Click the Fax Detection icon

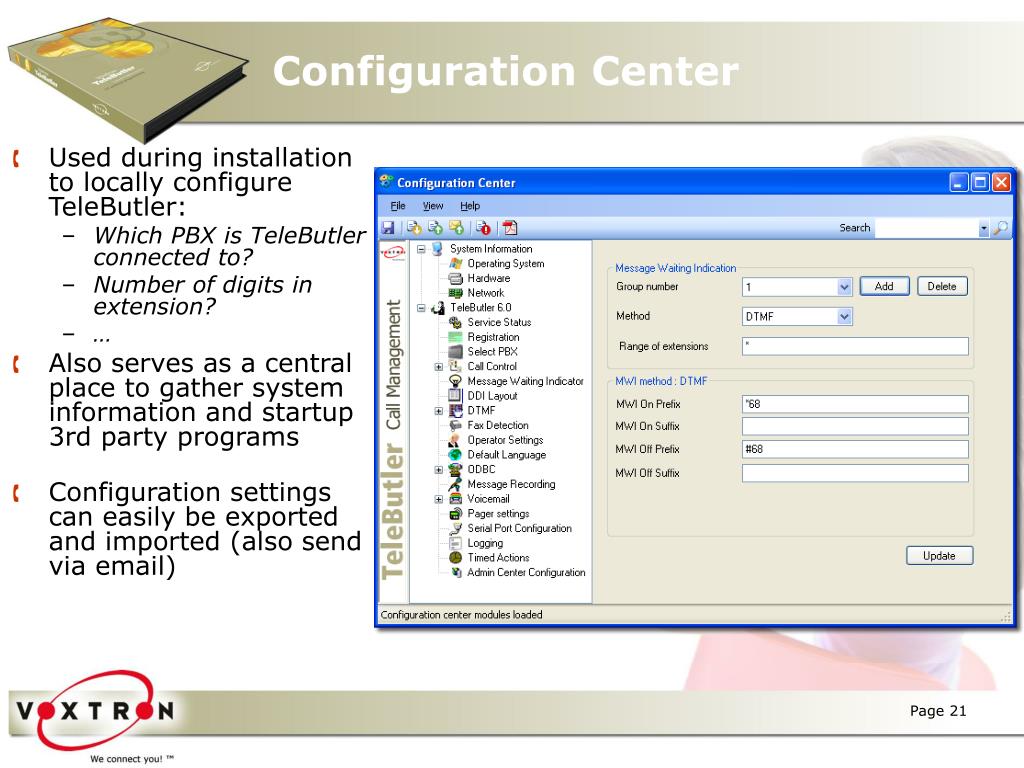(456, 425)
